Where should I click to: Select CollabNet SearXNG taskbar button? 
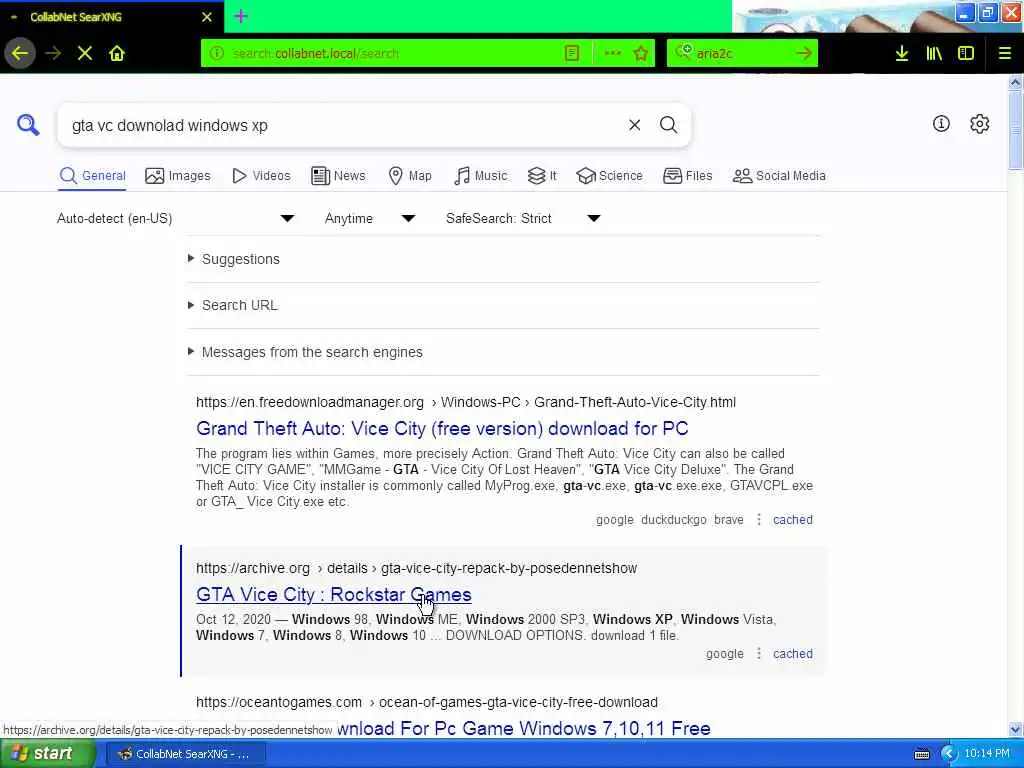coord(185,754)
